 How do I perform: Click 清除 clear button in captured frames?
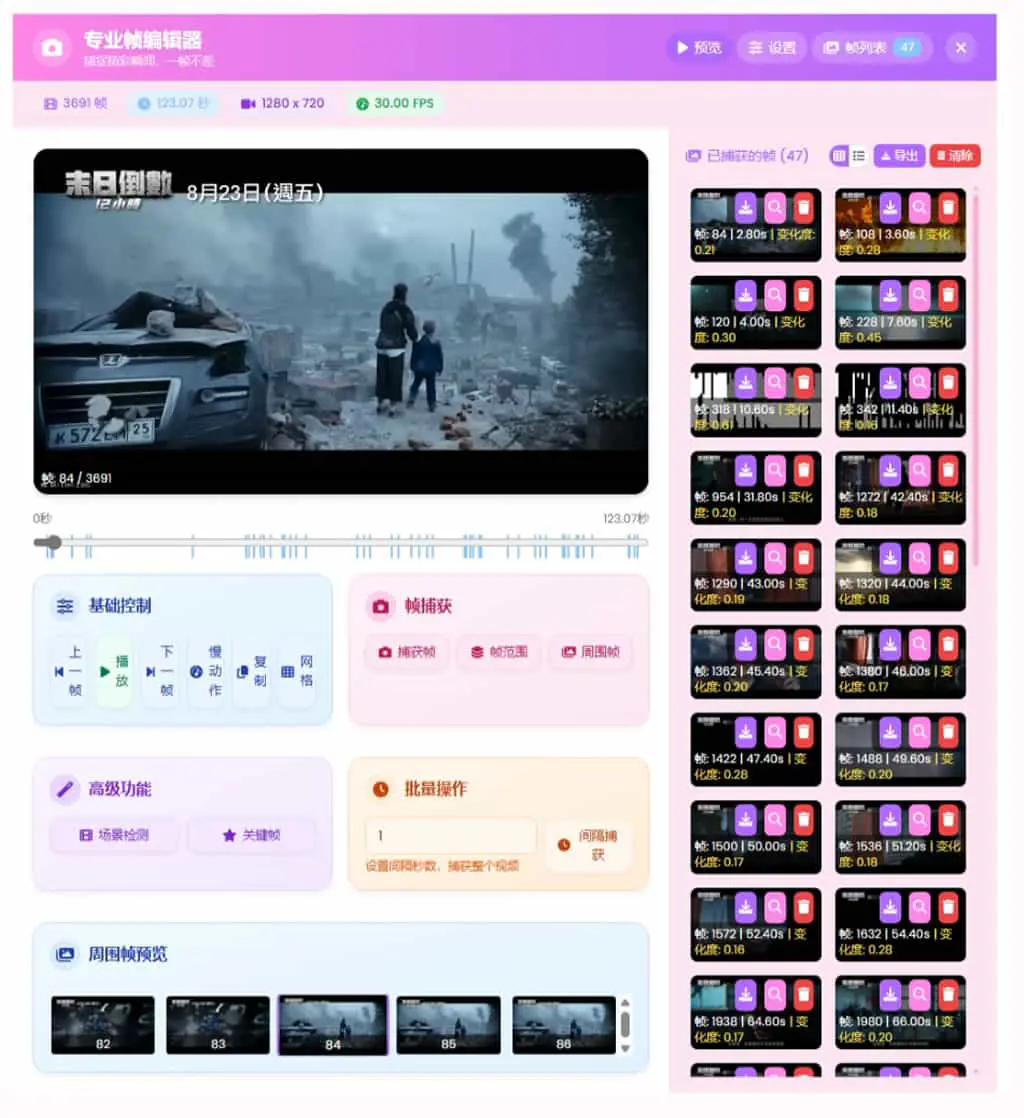click(955, 155)
